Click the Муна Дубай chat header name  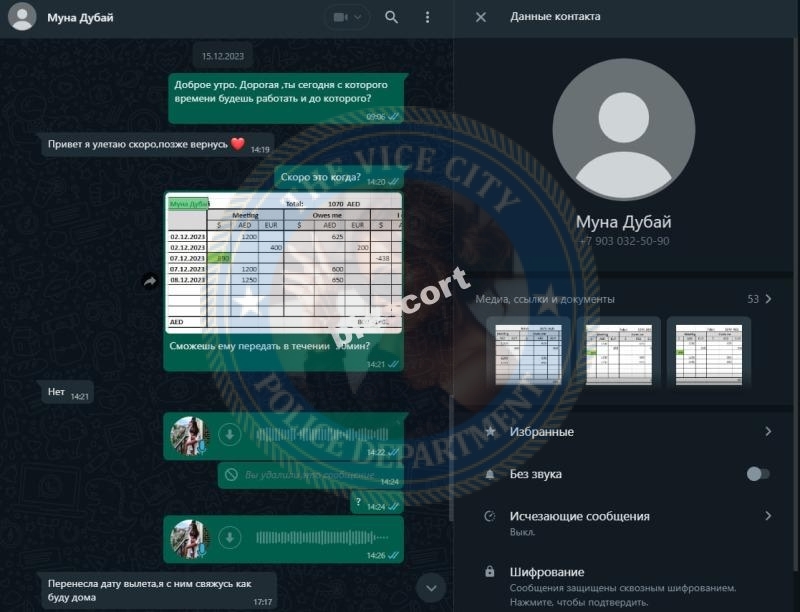pos(80,18)
